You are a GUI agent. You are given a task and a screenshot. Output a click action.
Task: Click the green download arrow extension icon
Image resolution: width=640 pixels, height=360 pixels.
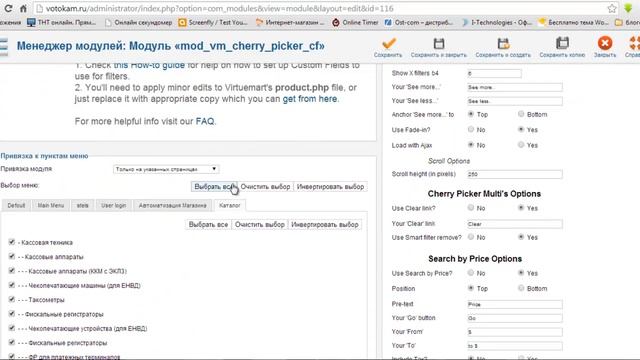pos(628,8)
